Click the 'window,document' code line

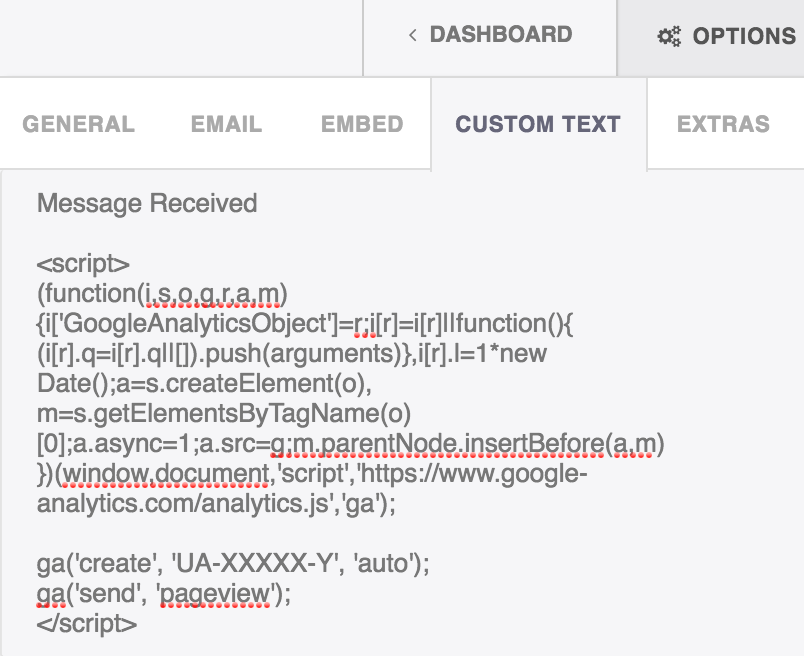pos(312,474)
